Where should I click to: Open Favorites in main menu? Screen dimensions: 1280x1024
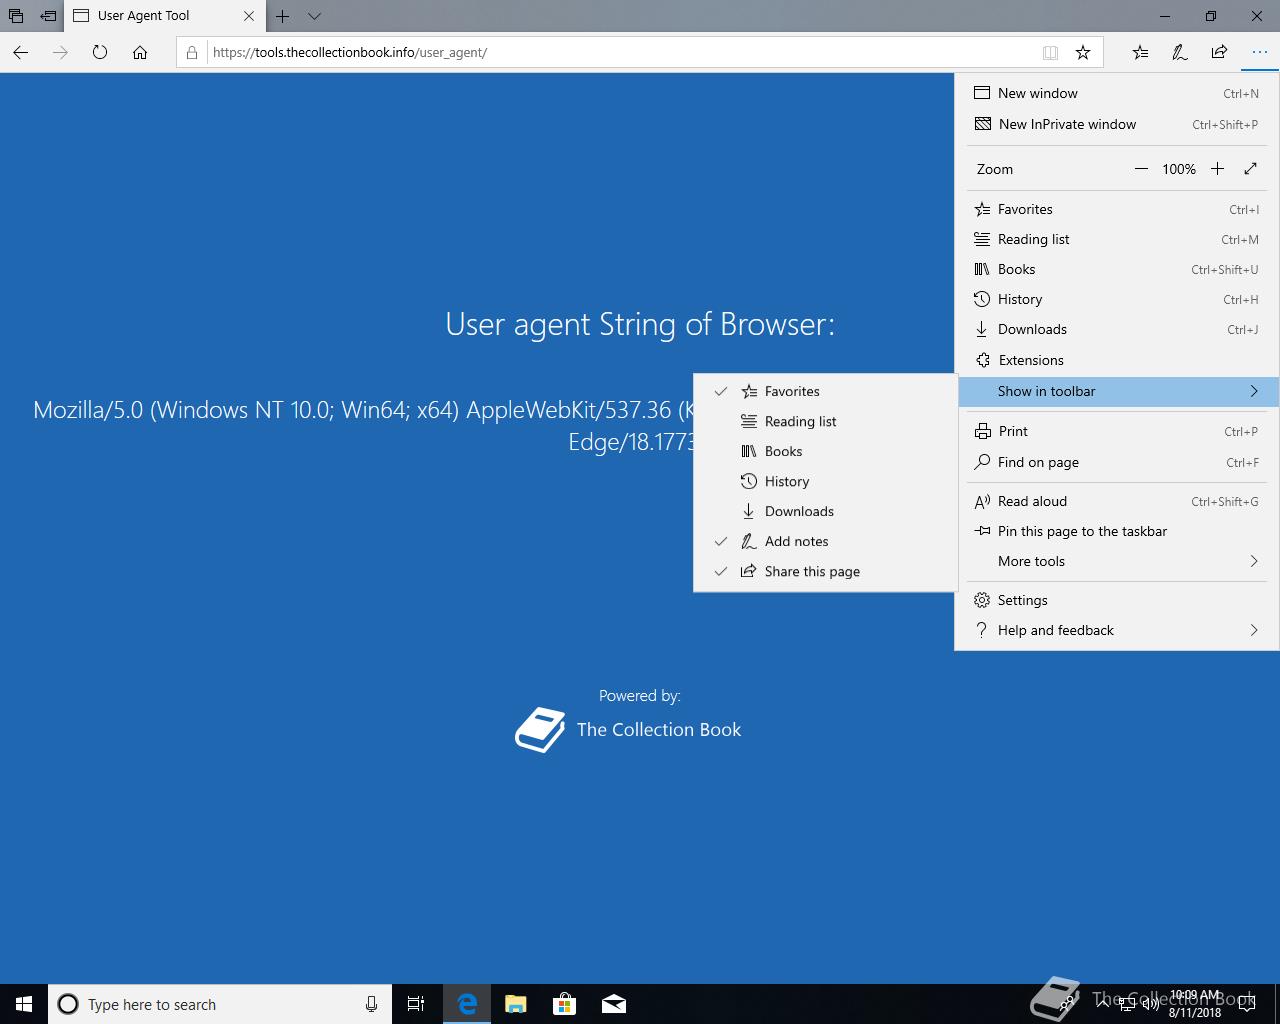pyautogui.click(x=1116, y=209)
